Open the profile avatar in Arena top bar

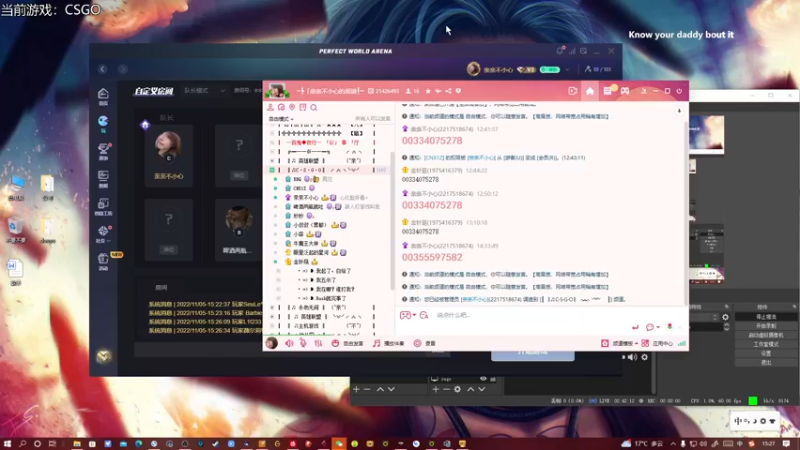tap(473, 69)
